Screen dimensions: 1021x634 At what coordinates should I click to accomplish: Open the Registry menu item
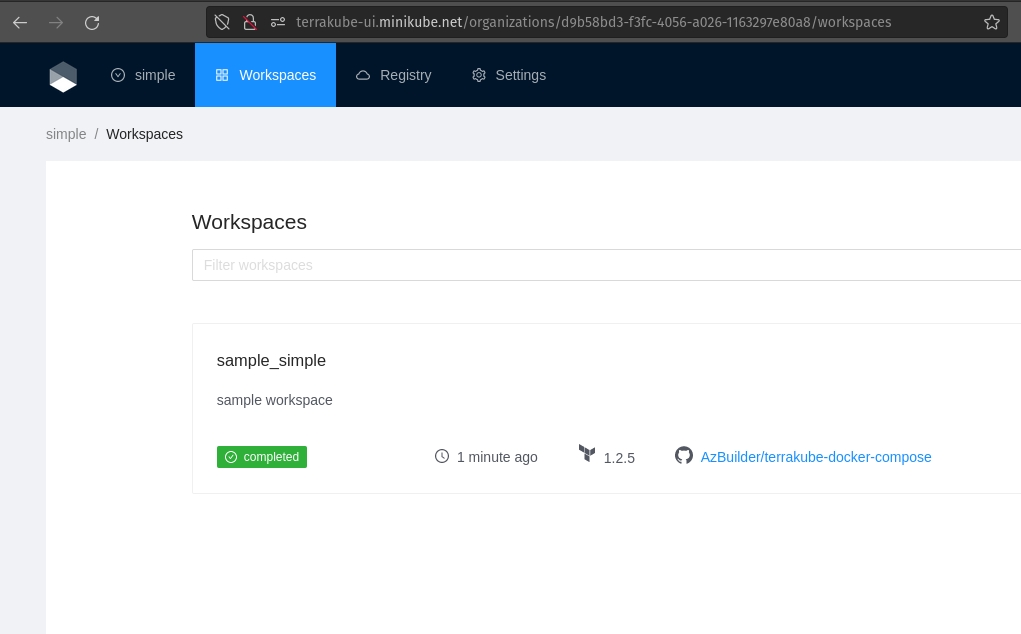394,75
